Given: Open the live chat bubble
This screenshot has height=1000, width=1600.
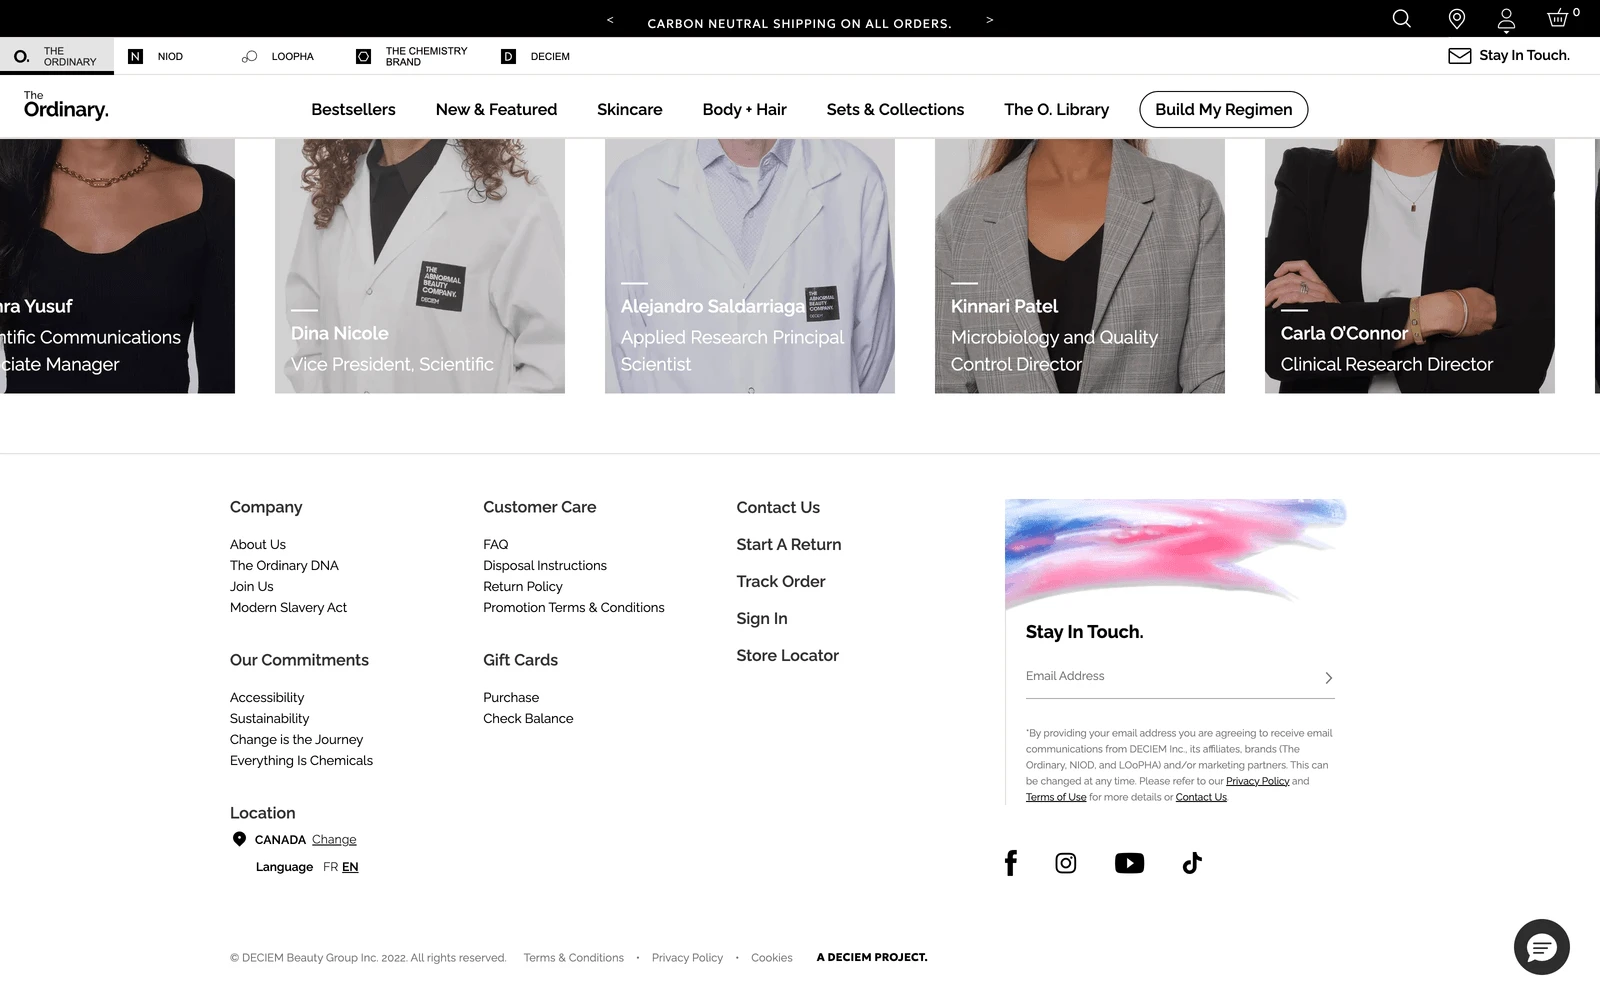Looking at the screenshot, I should click(1541, 947).
